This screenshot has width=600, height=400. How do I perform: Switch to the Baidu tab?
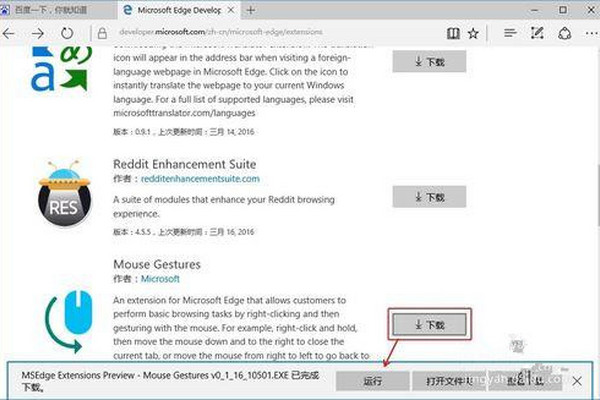click(57, 10)
